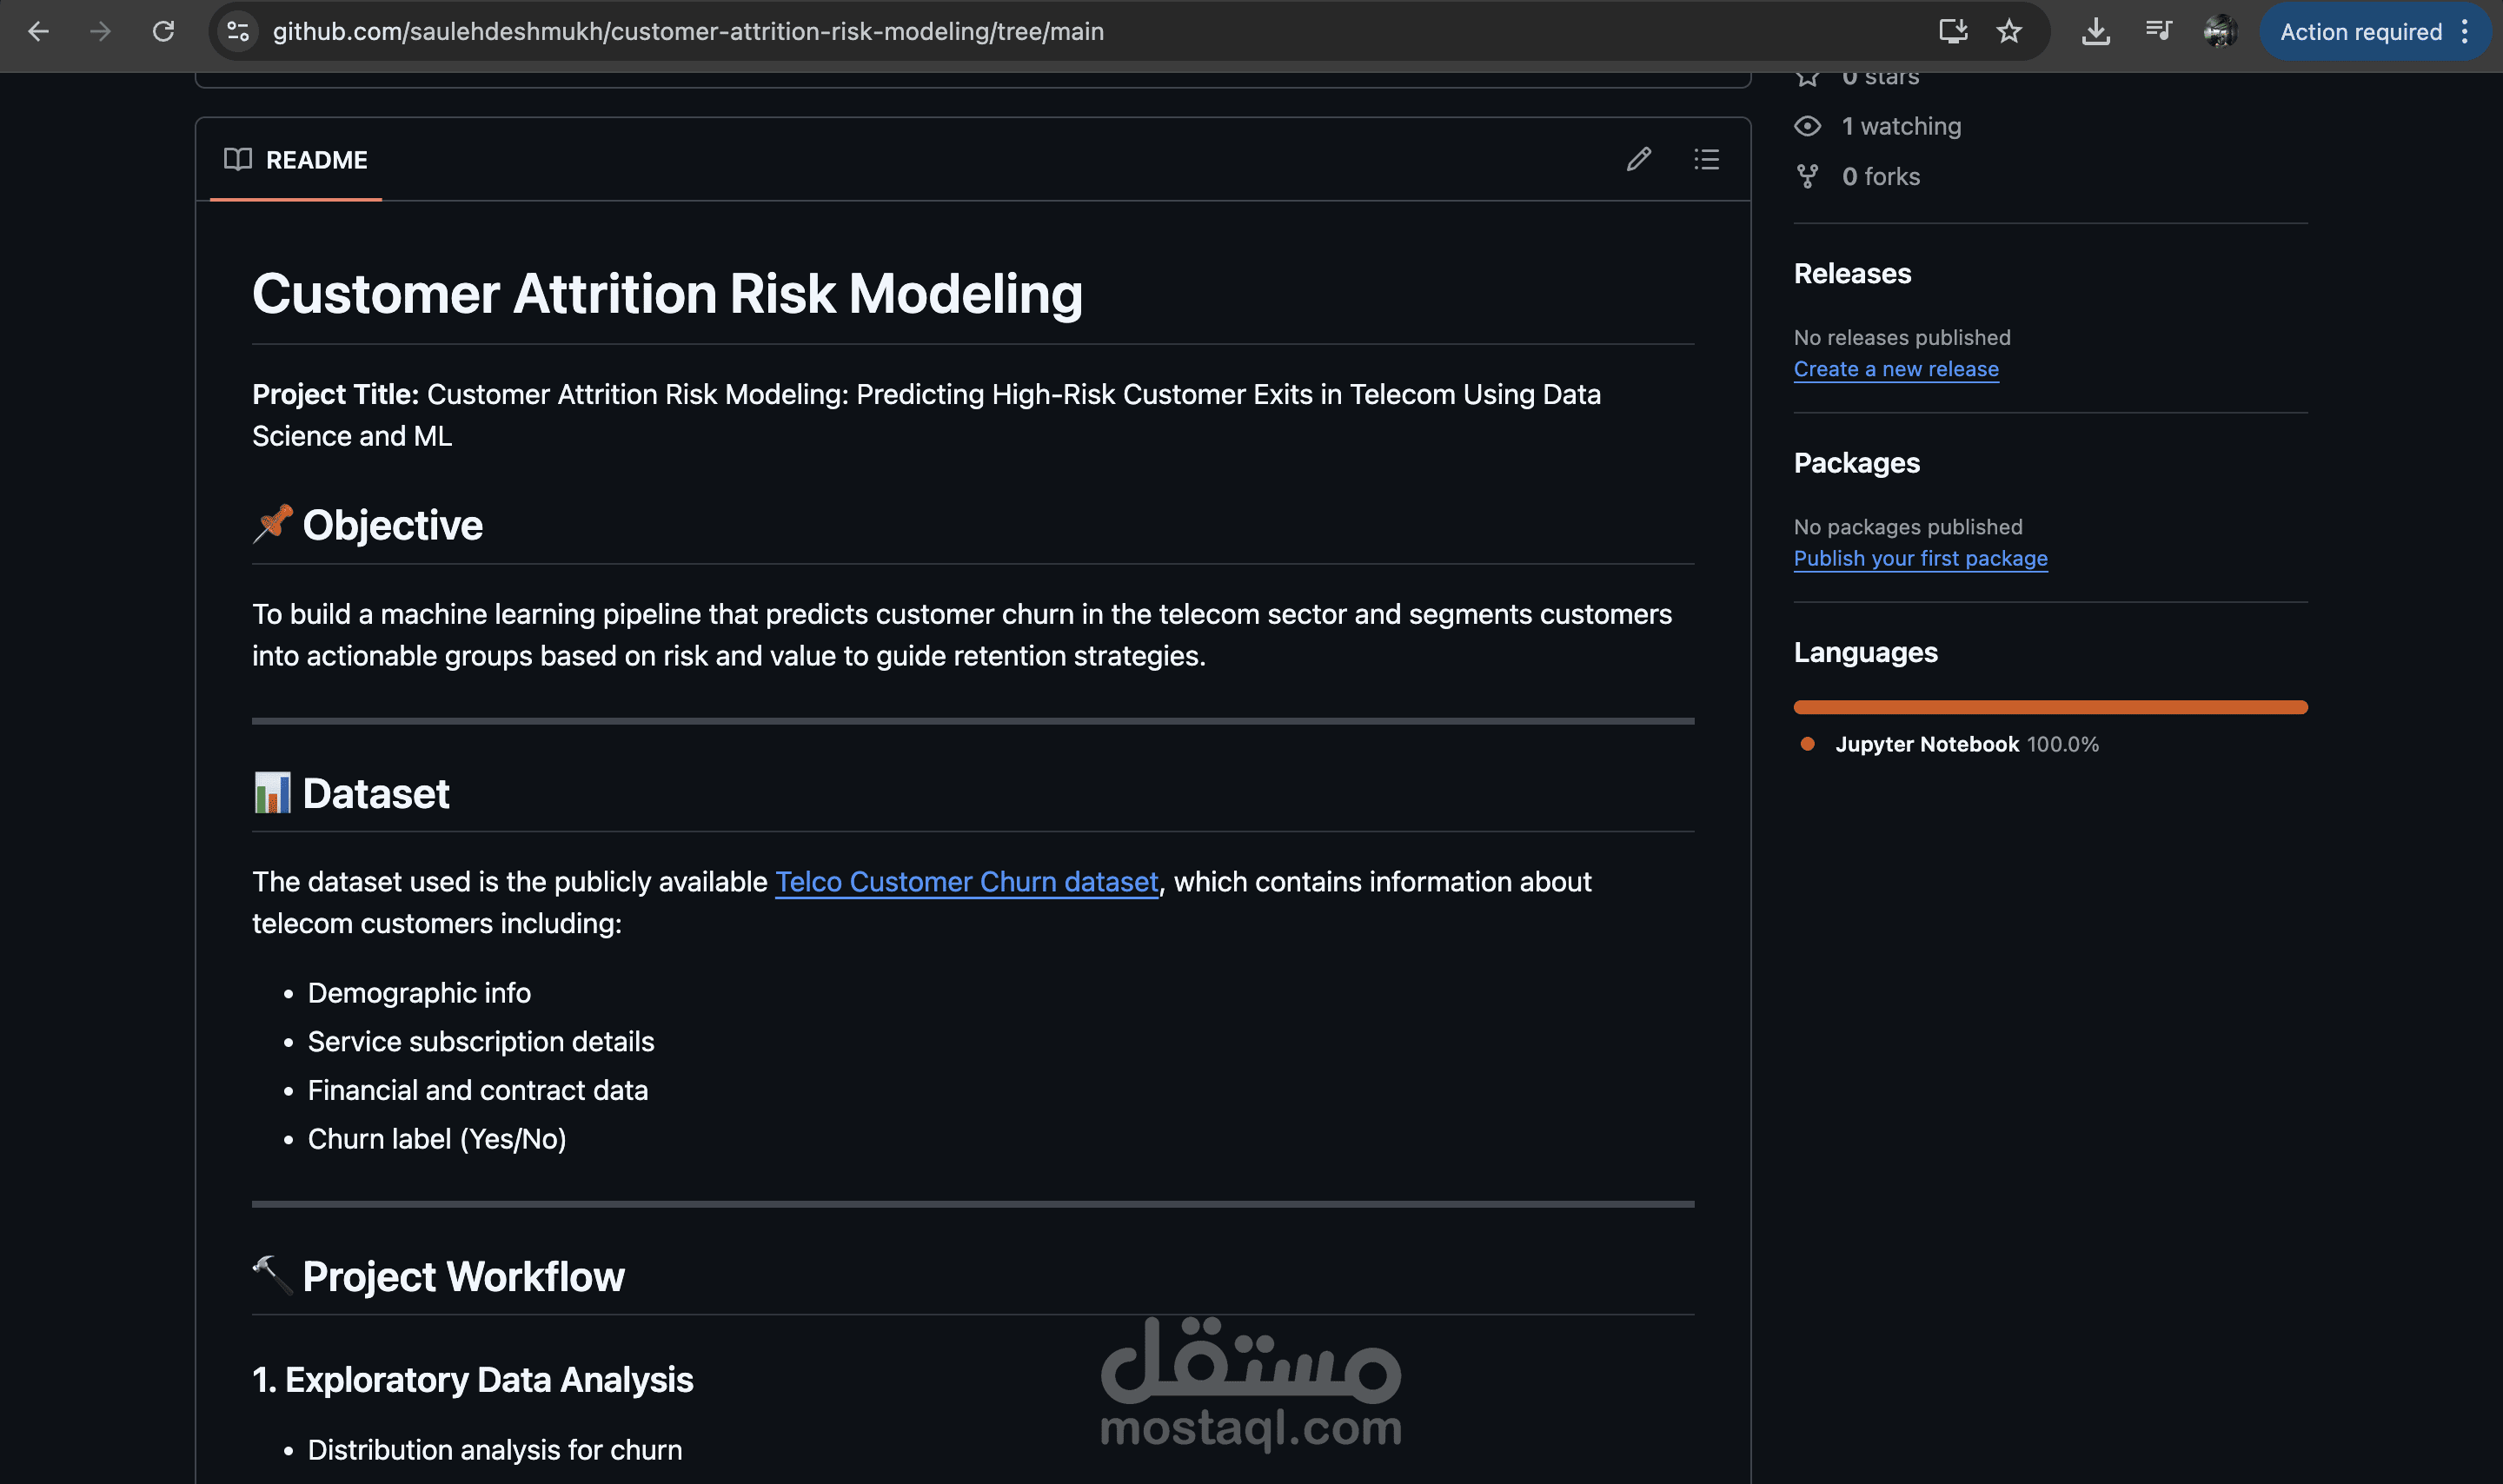The image size is (2503, 1484).
Task: Click the eye icon beside watching
Action: 1808,126
